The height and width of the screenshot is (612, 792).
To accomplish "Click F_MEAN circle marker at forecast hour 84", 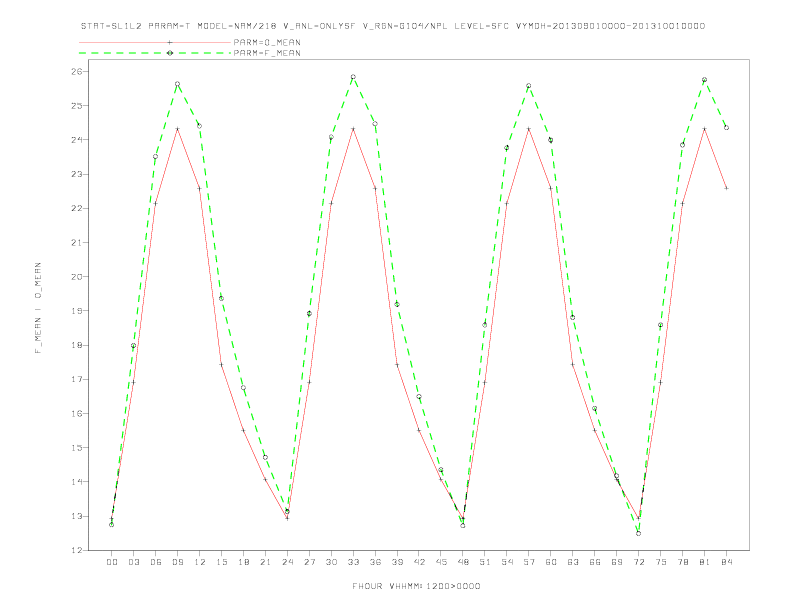I will 726,128.
